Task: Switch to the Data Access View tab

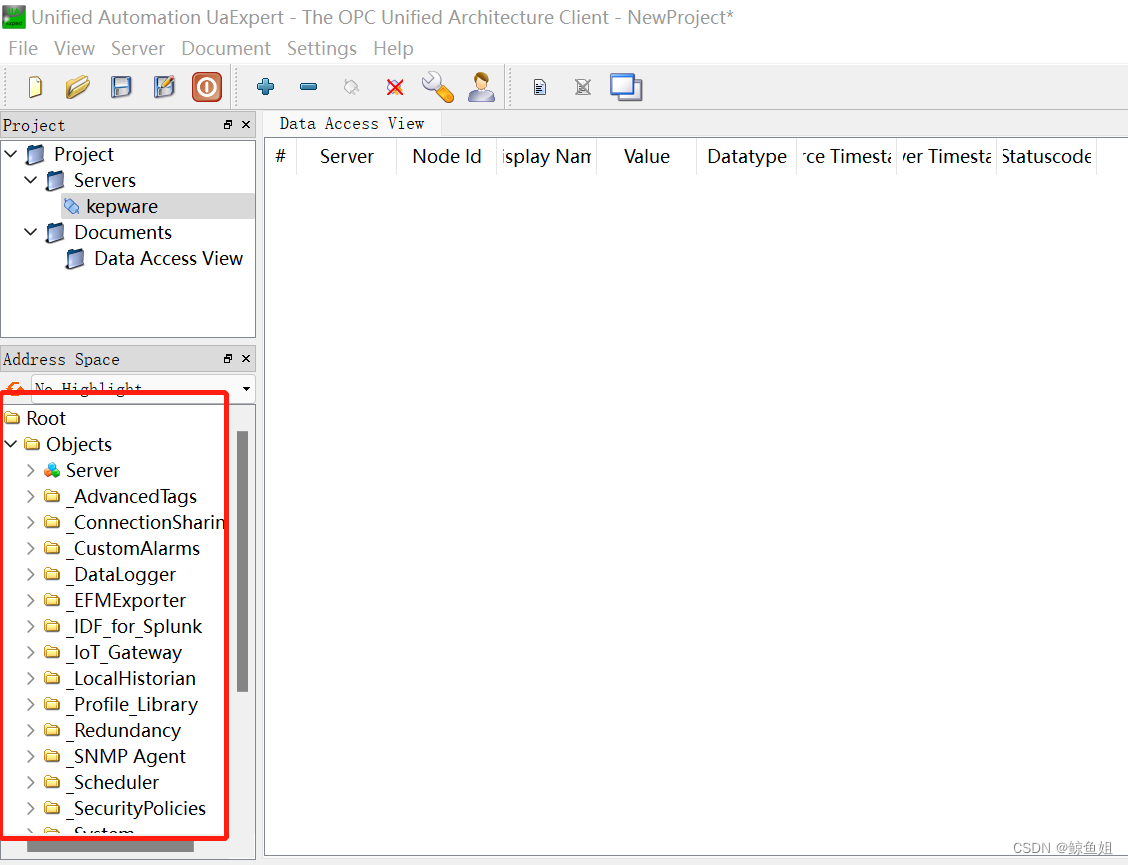Action: pos(352,124)
